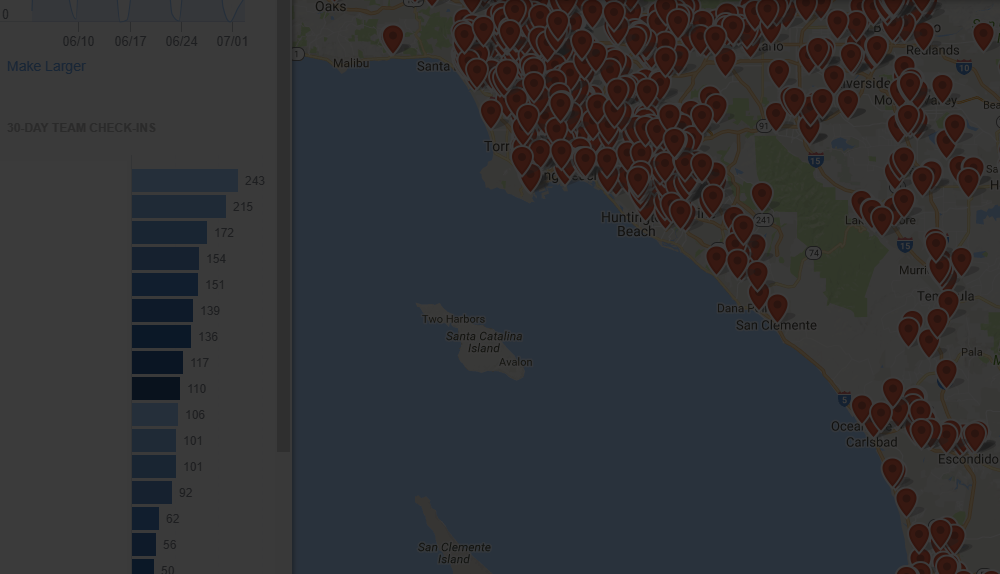Click the bar showing 215 check-ins
1000x574 pixels.
click(179, 207)
